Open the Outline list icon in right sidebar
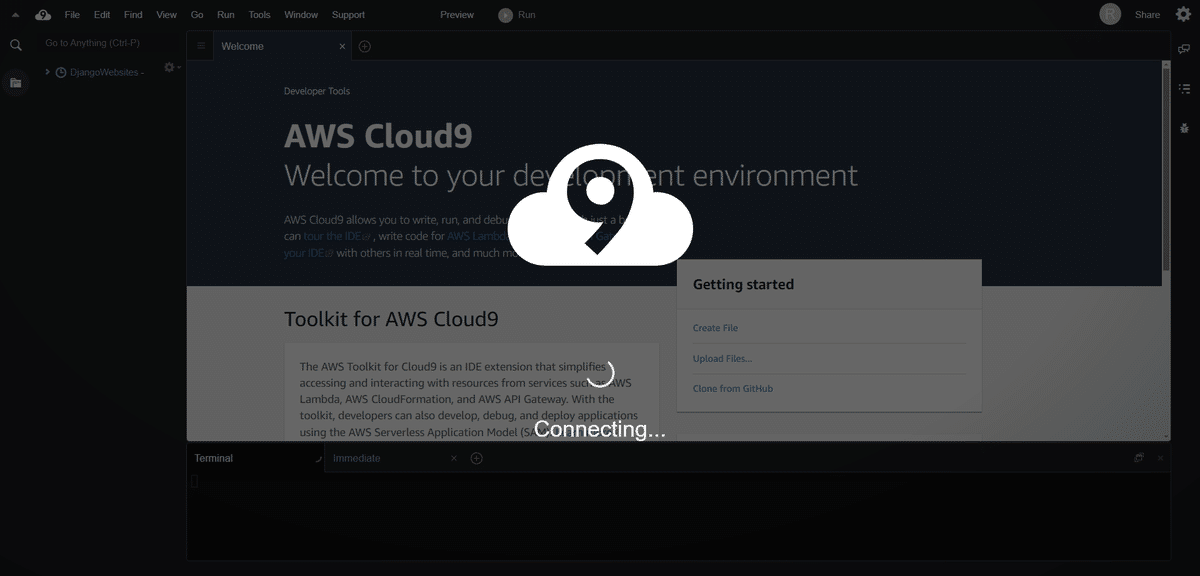1200x576 pixels. click(1184, 88)
